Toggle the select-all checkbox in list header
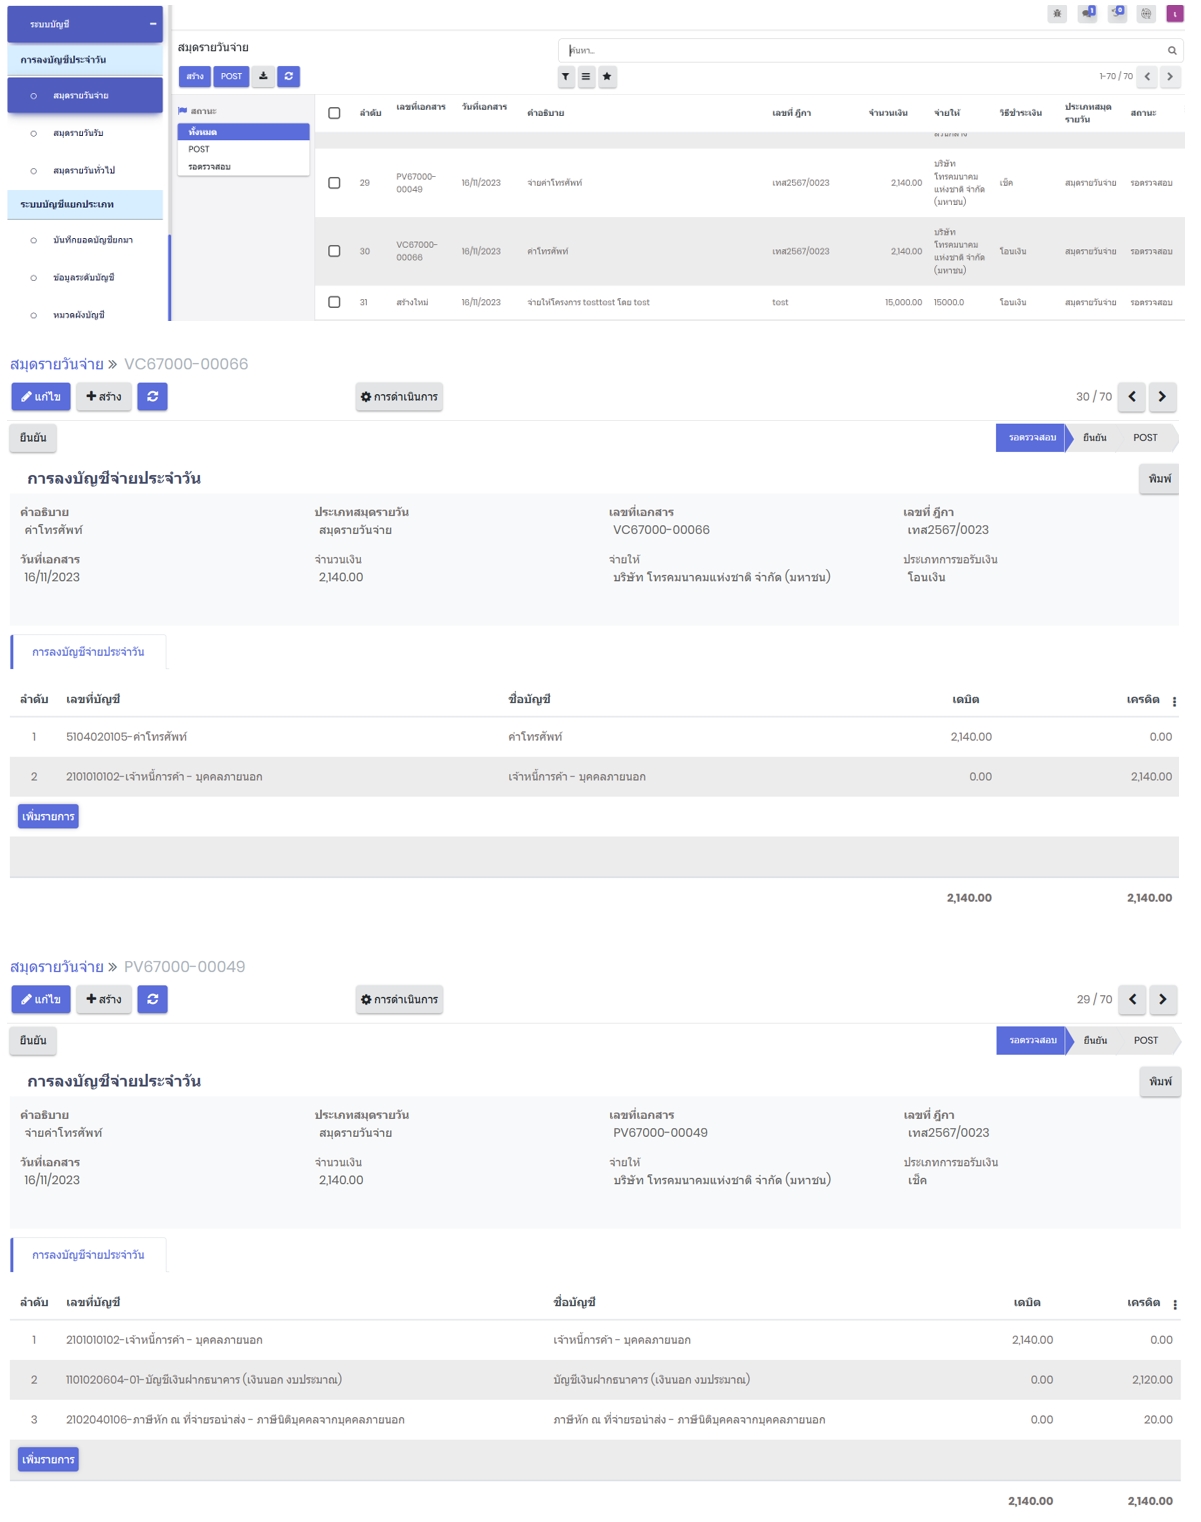 click(x=334, y=114)
